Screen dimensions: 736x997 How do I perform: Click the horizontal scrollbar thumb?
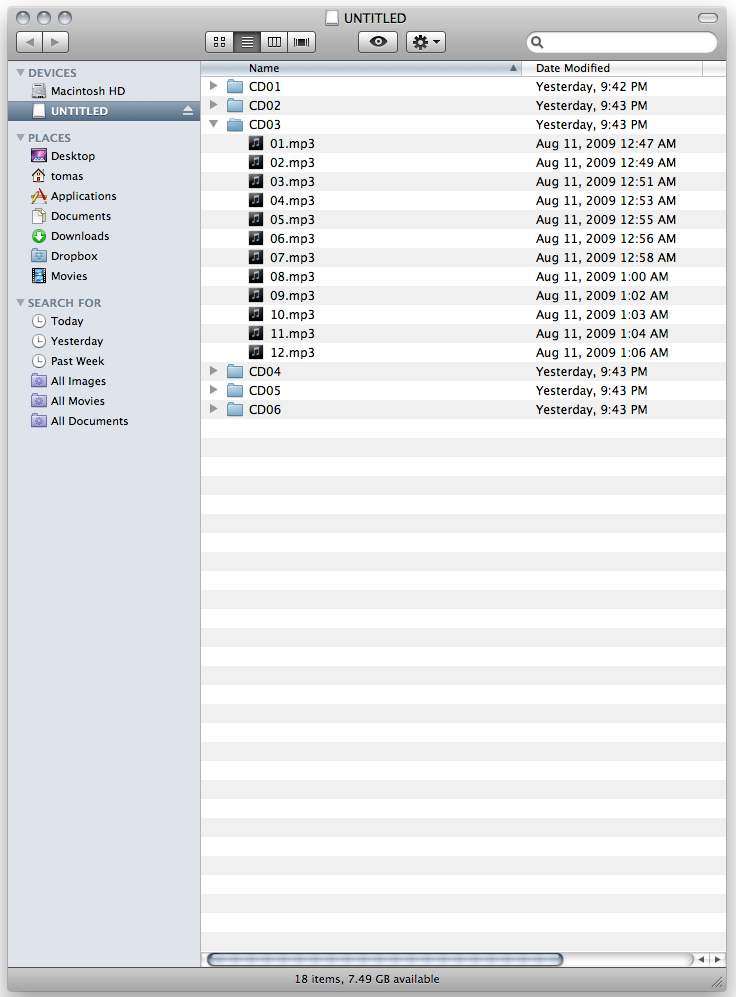[x=384, y=959]
